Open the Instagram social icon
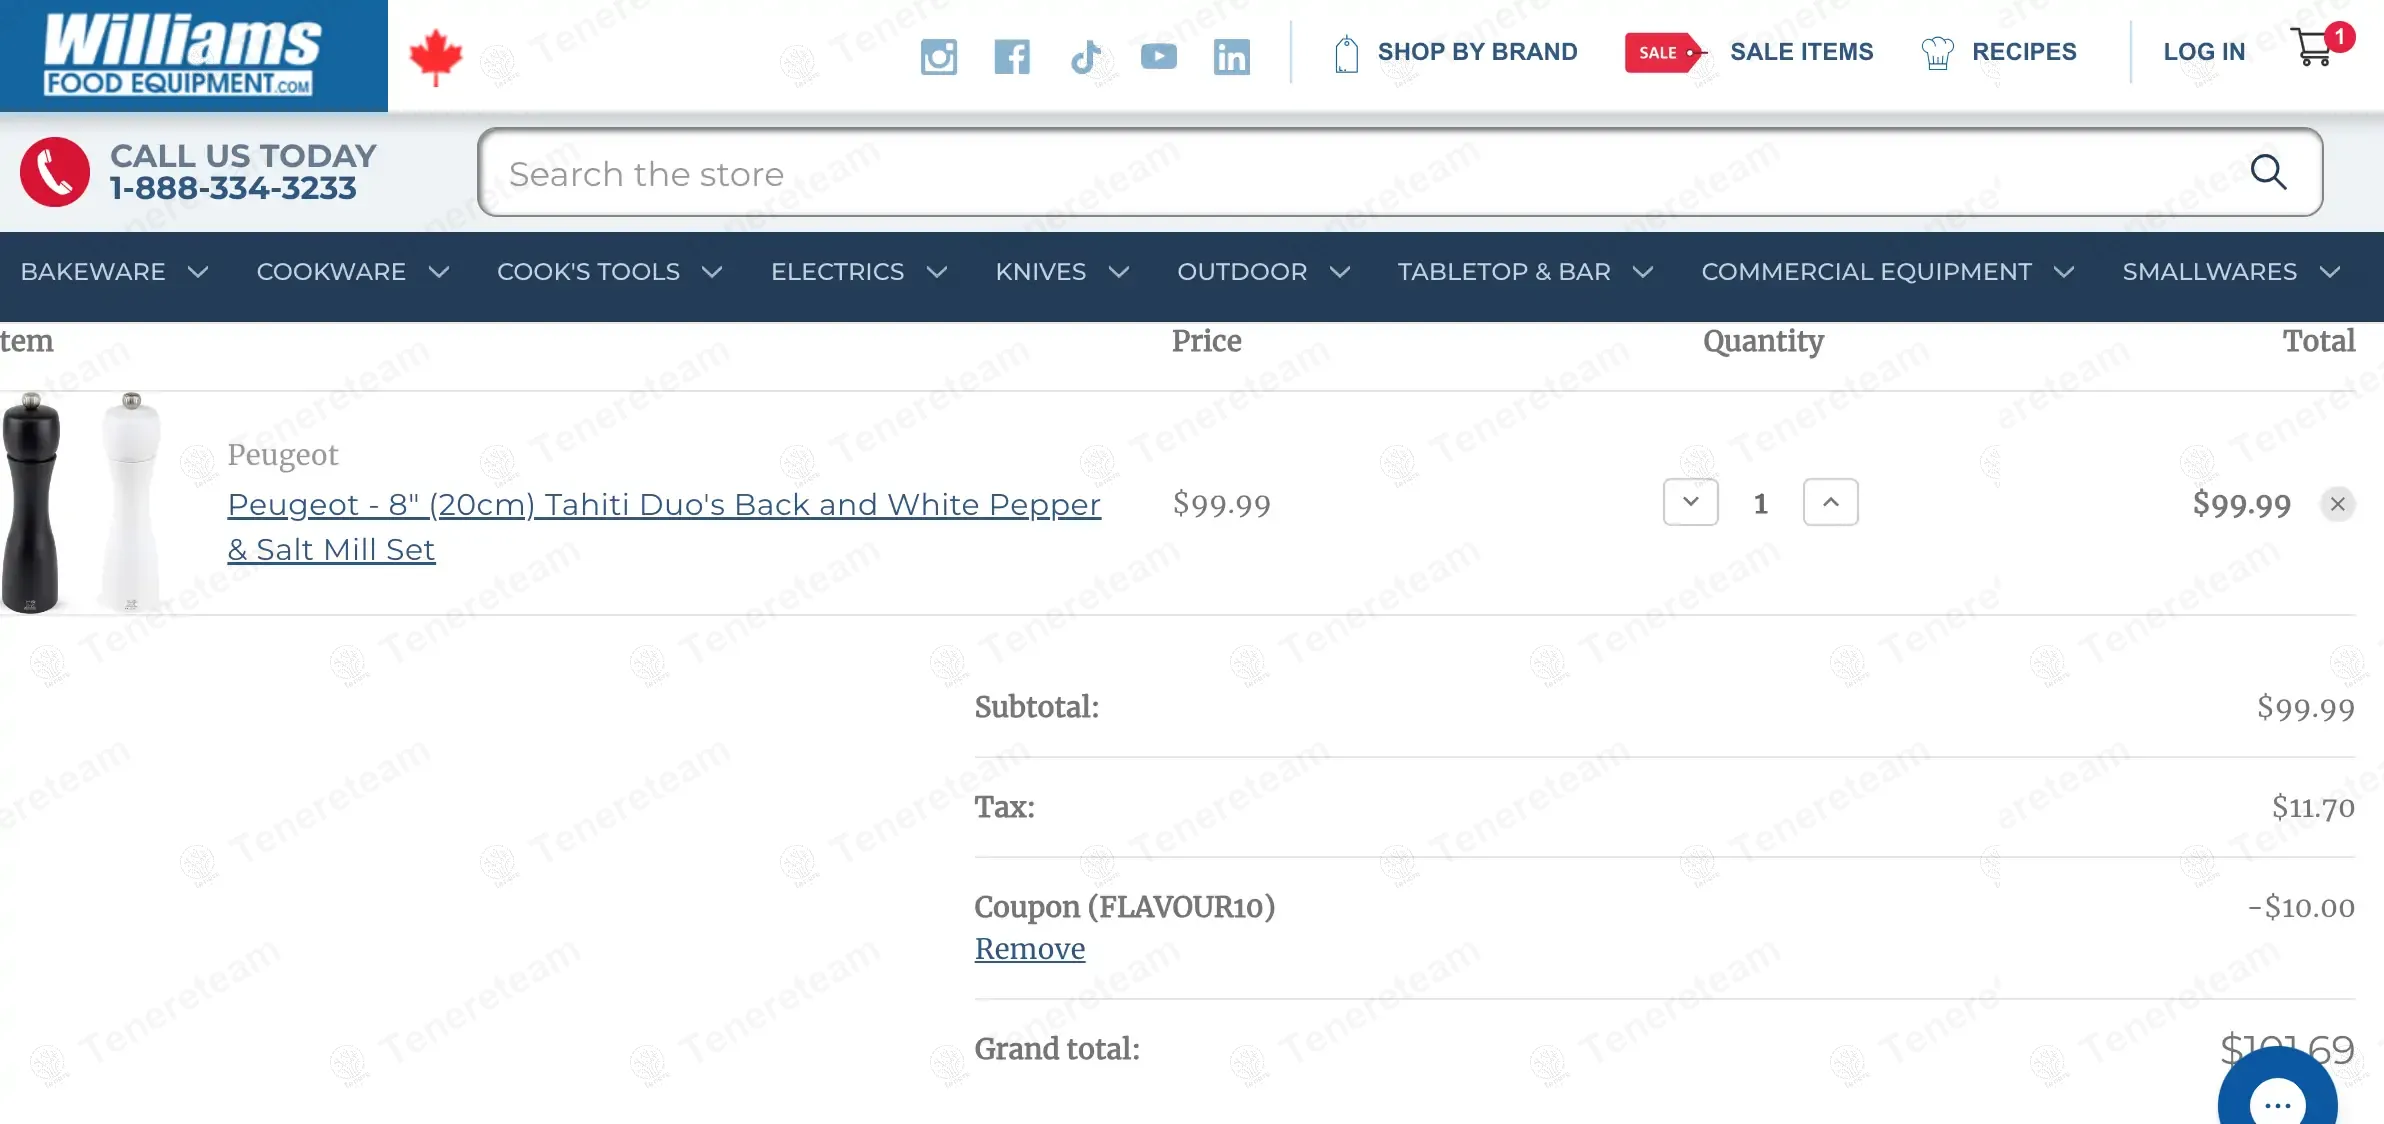Viewport: 2384px width, 1124px height. point(938,57)
